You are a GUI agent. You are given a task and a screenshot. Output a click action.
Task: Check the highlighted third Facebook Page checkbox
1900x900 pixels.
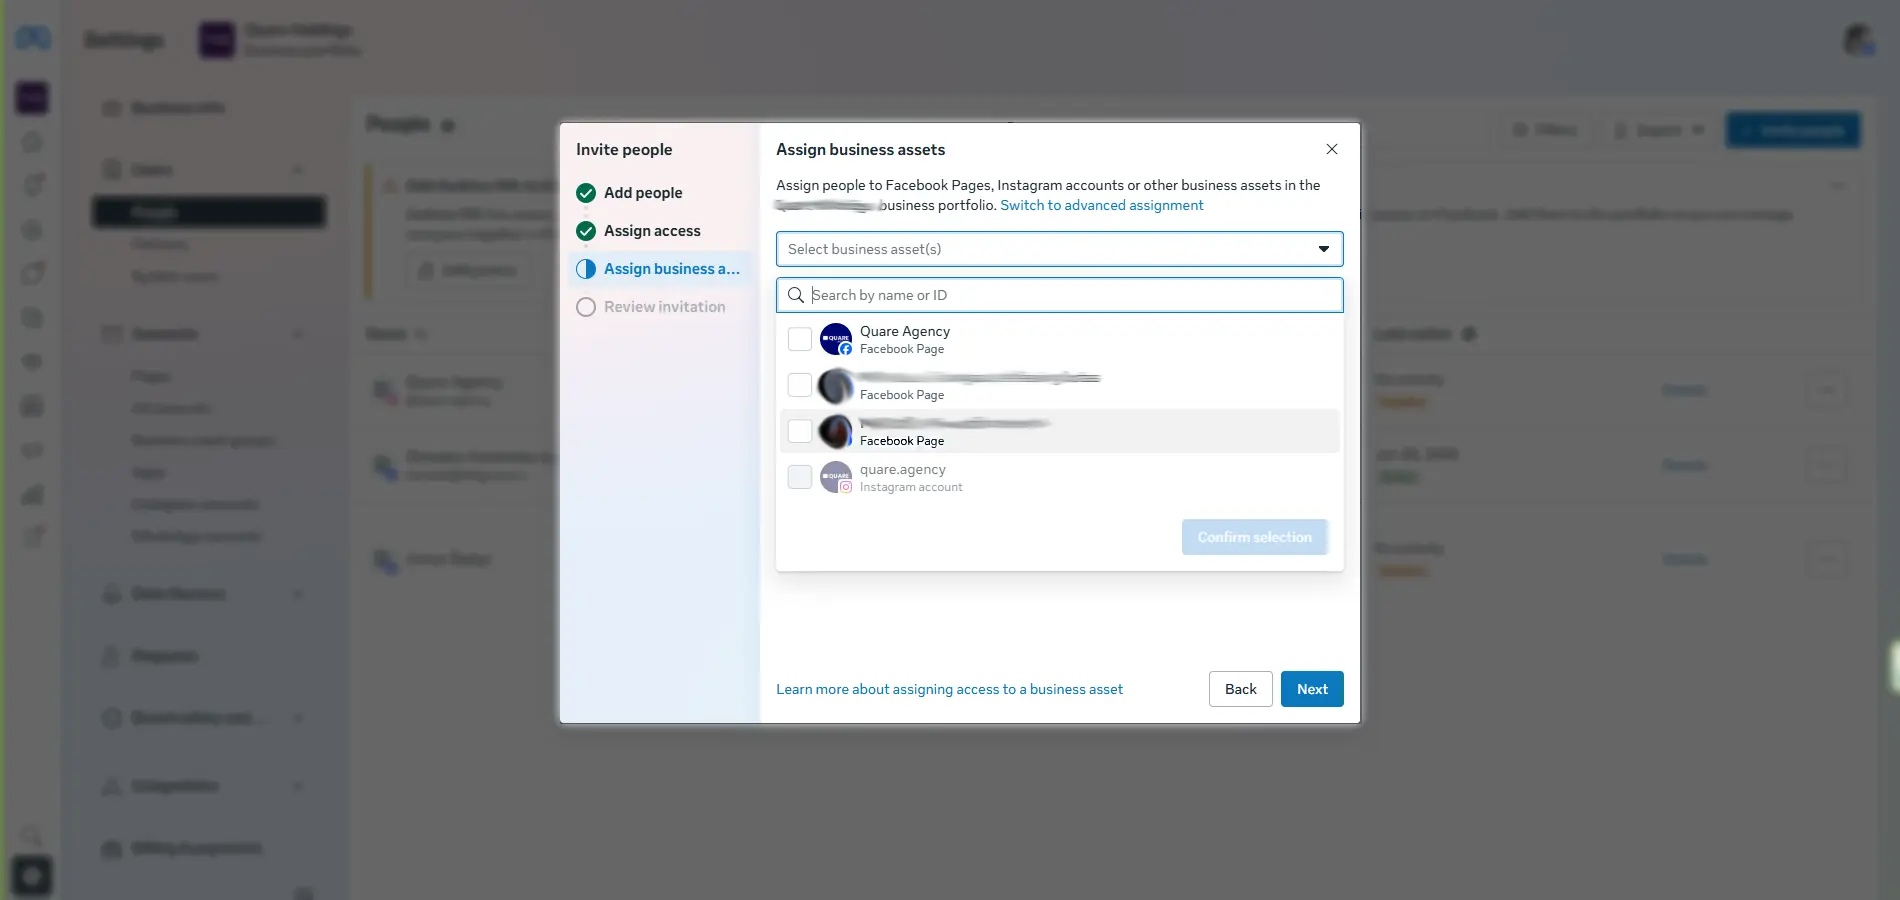point(800,431)
